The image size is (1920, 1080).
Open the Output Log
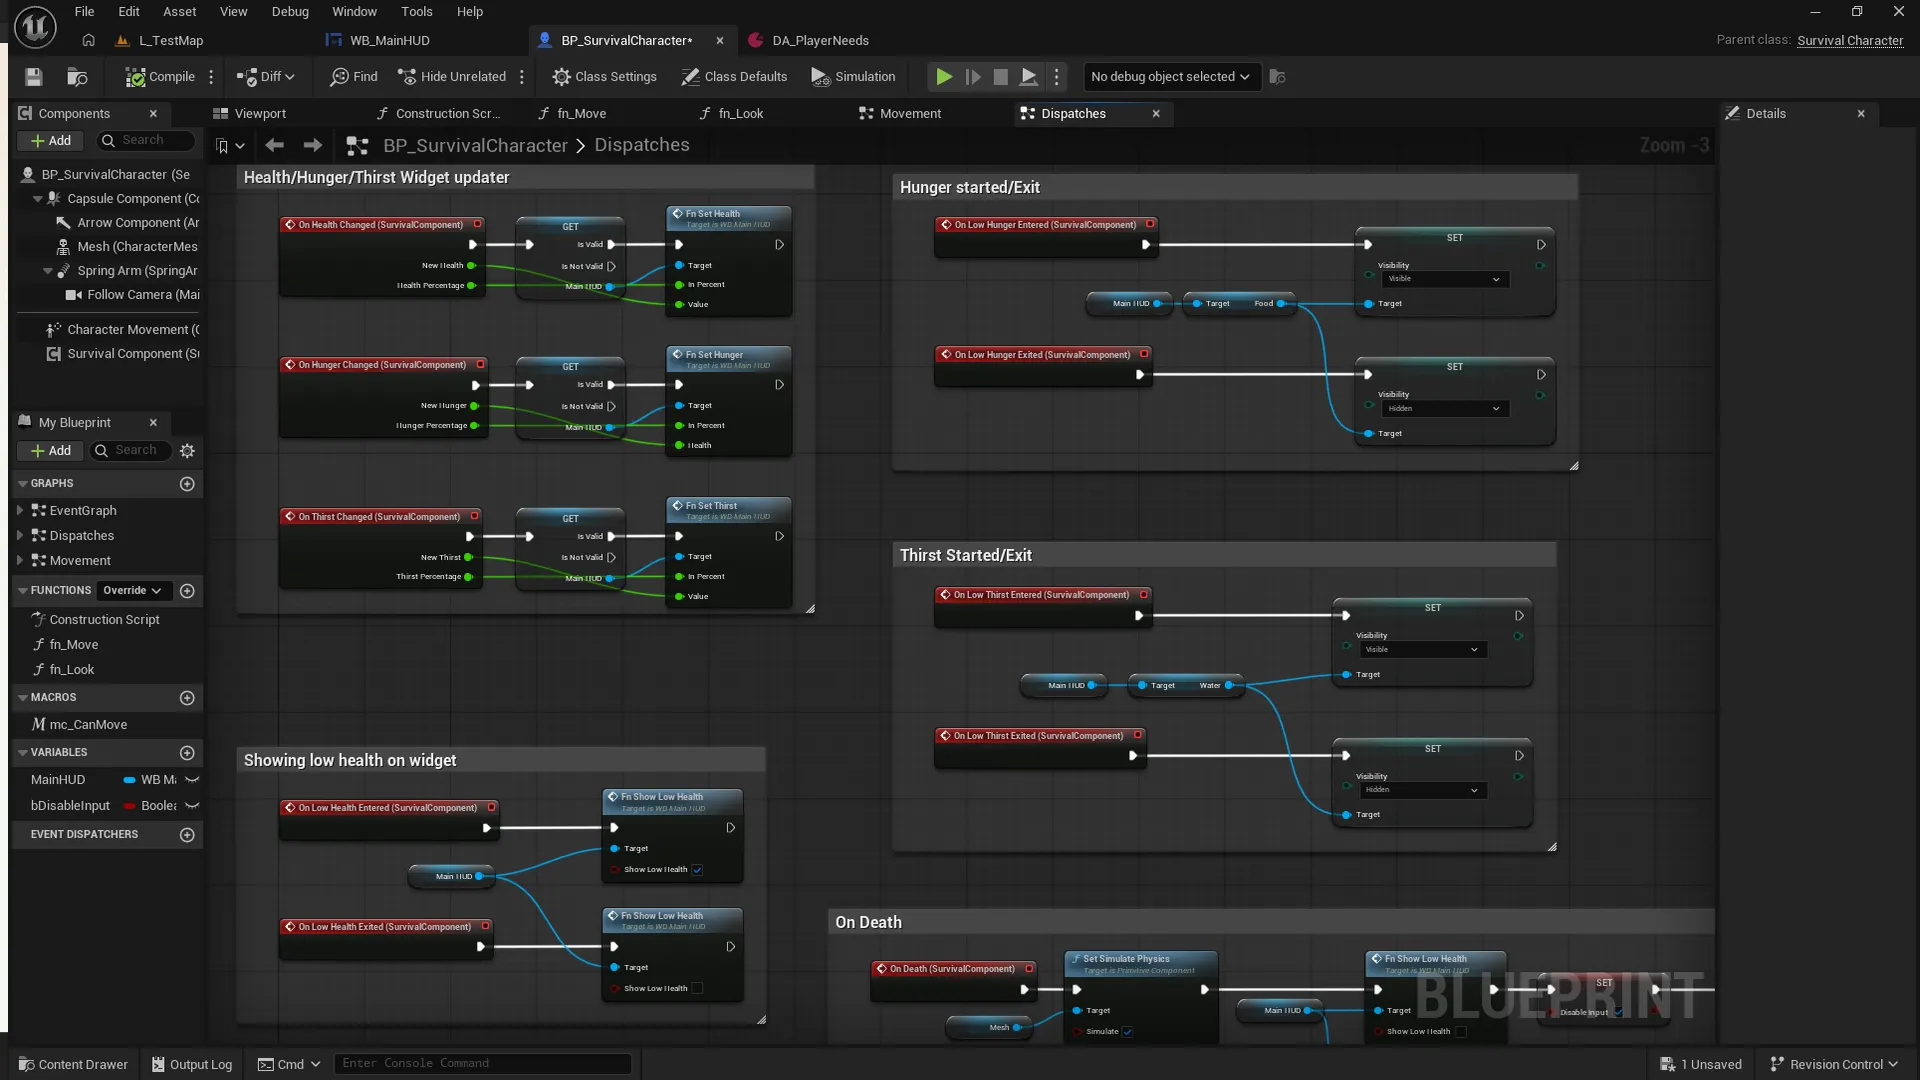click(191, 1064)
